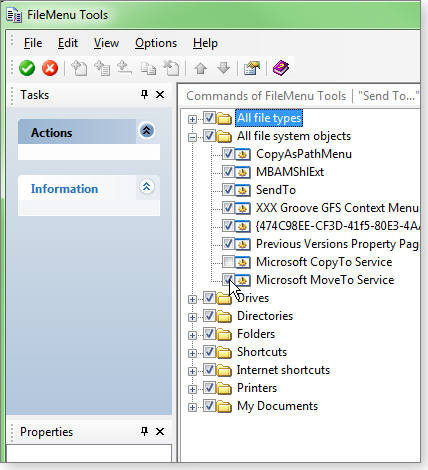This screenshot has height=470, width=428.
Task: Click the SendTo shell extension icon
Action: (242, 190)
